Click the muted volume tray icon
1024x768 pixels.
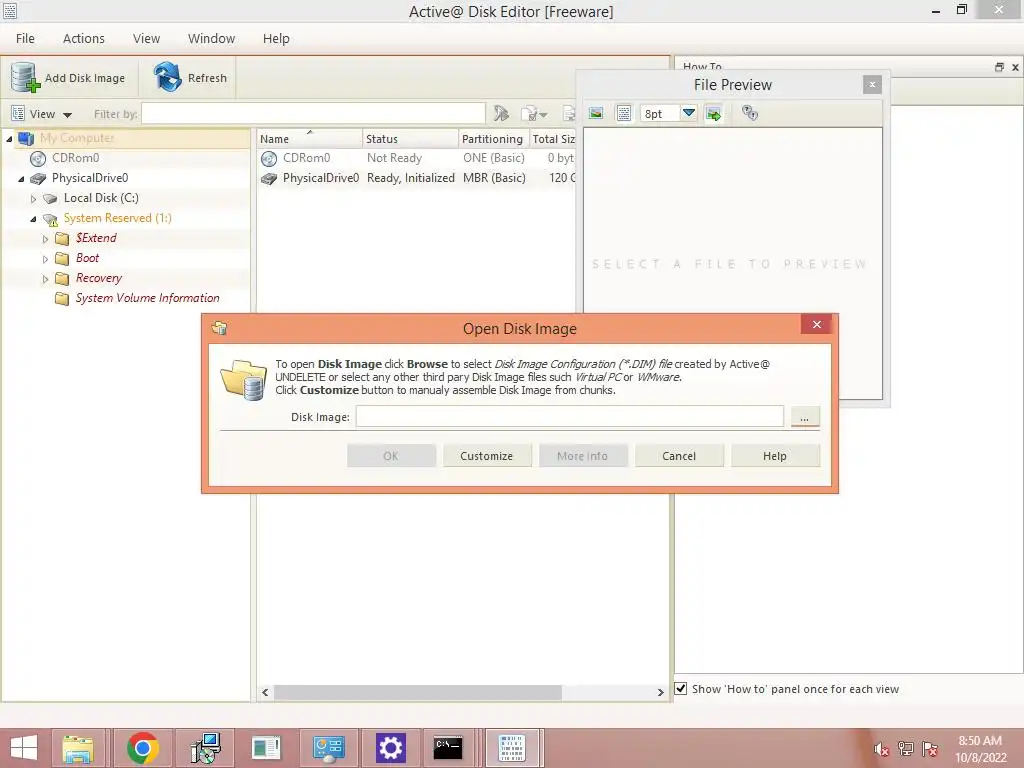[x=882, y=749]
